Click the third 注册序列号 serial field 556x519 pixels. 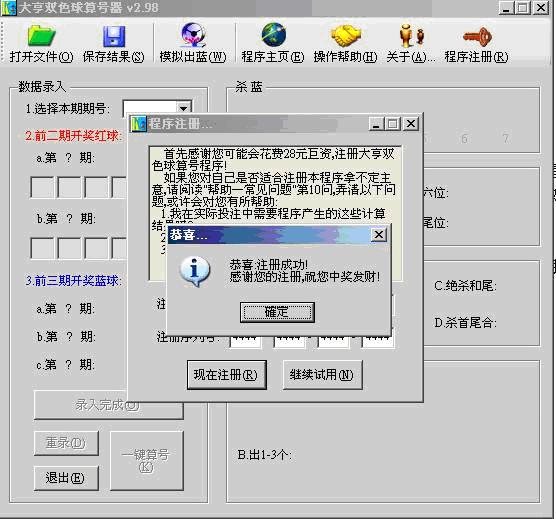pos(333,342)
